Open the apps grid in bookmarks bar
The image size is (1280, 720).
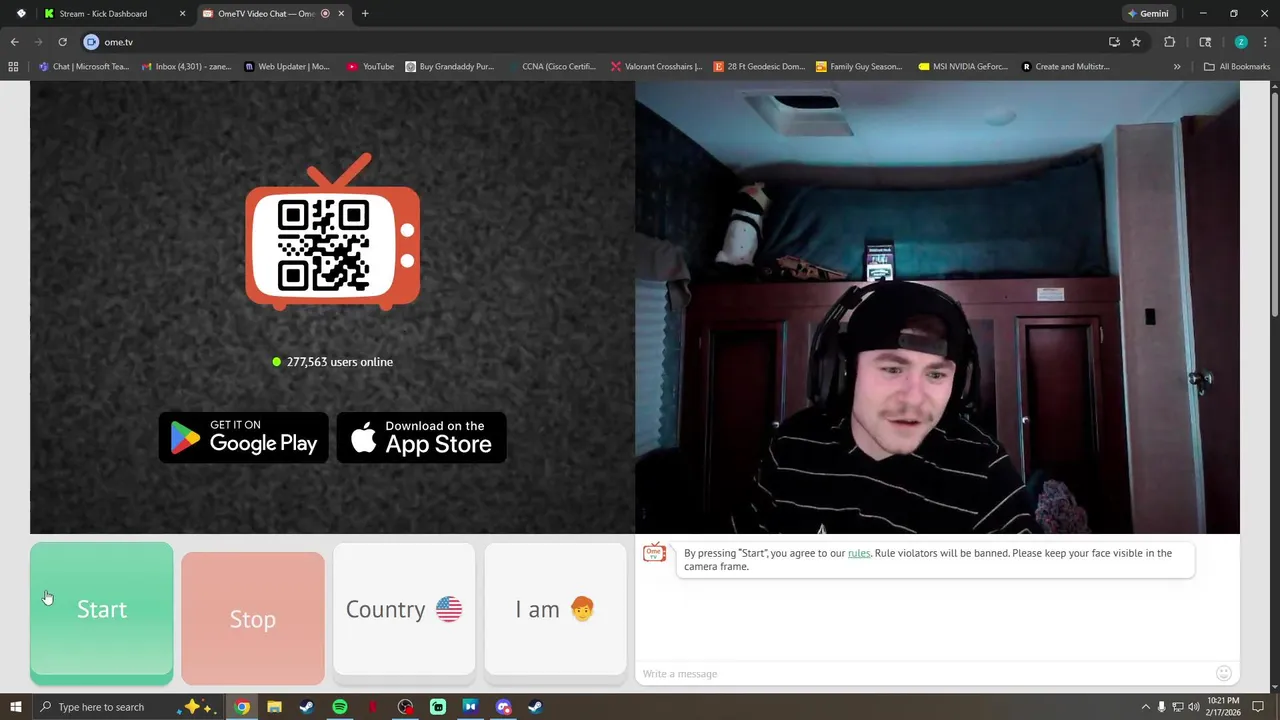pos(13,67)
